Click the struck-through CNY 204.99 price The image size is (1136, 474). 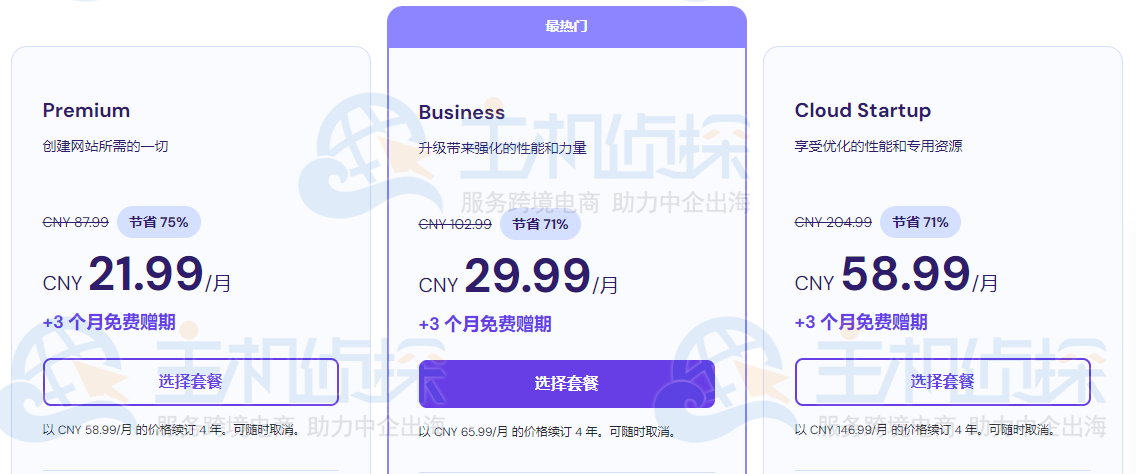click(x=833, y=223)
